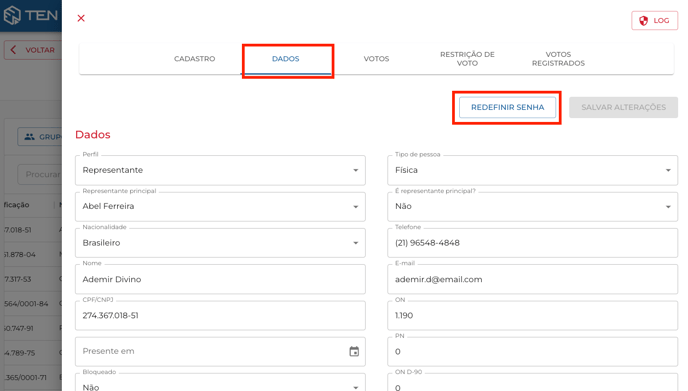Viewport: 688px width, 391px height.
Task: Click the CPF/CNPJ input field
Action: pyautogui.click(x=220, y=316)
